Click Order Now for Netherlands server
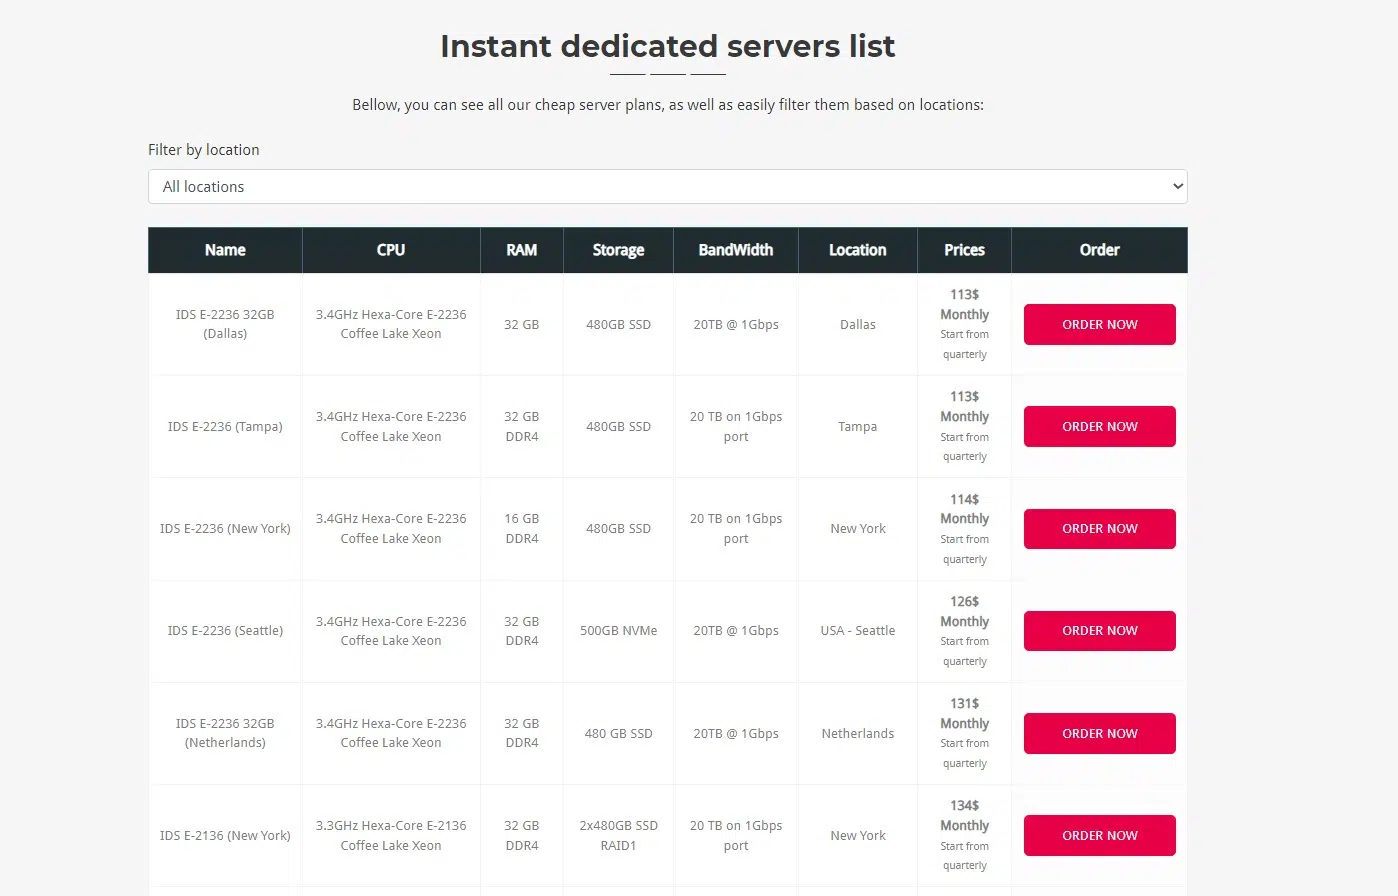This screenshot has height=896, width=1398. (x=1099, y=734)
